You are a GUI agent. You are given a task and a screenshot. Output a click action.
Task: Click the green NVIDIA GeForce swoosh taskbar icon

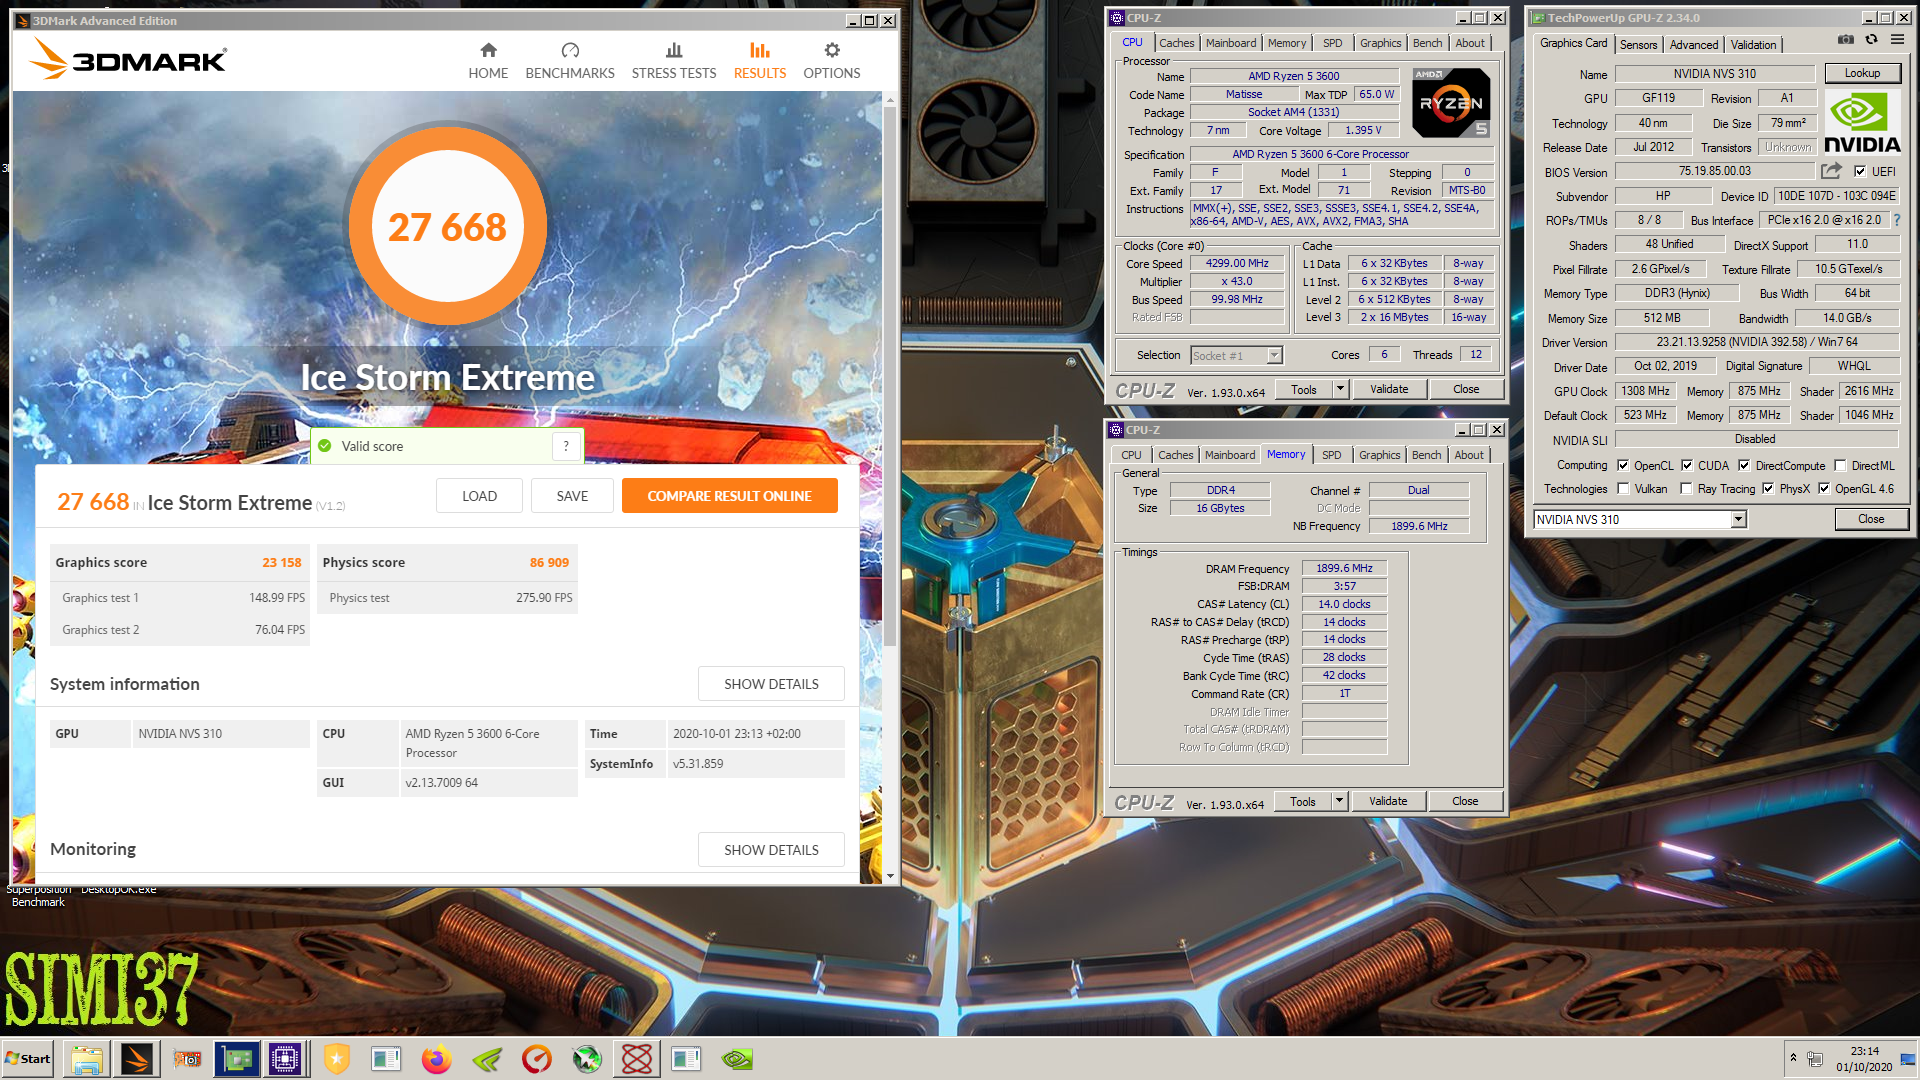(487, 1058)
